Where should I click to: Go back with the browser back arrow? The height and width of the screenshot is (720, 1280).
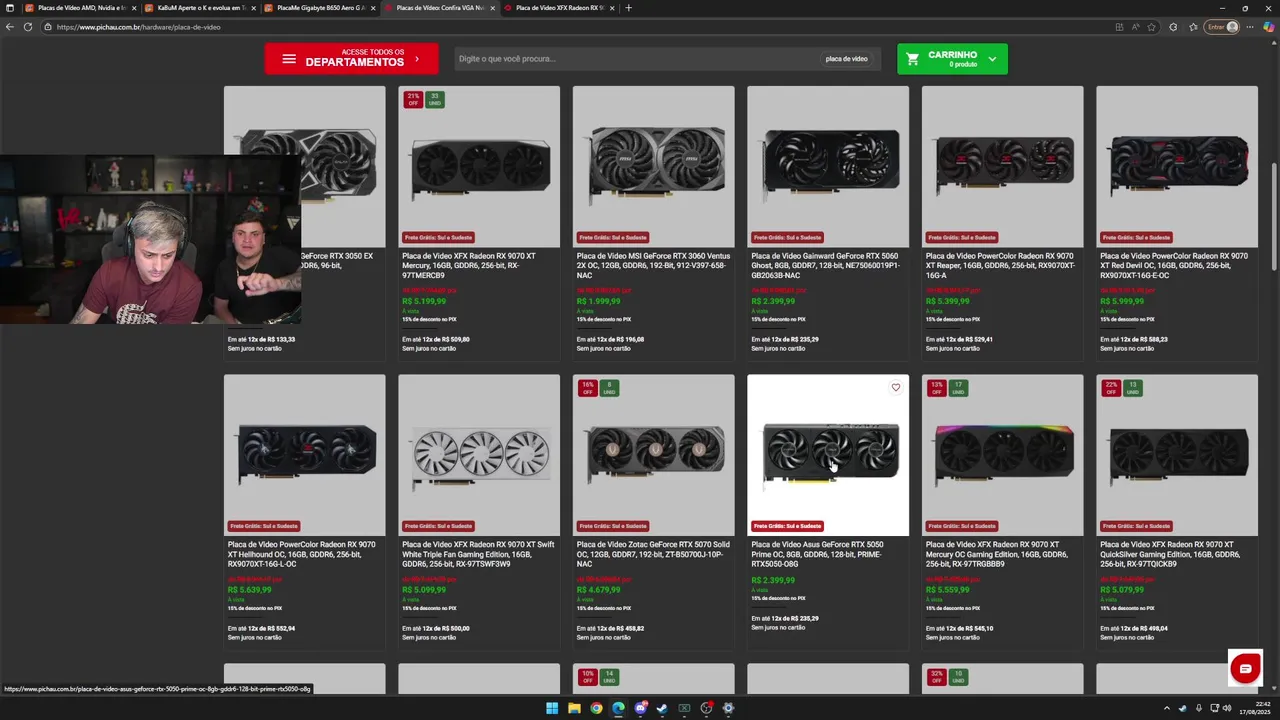tap(10, 27)
